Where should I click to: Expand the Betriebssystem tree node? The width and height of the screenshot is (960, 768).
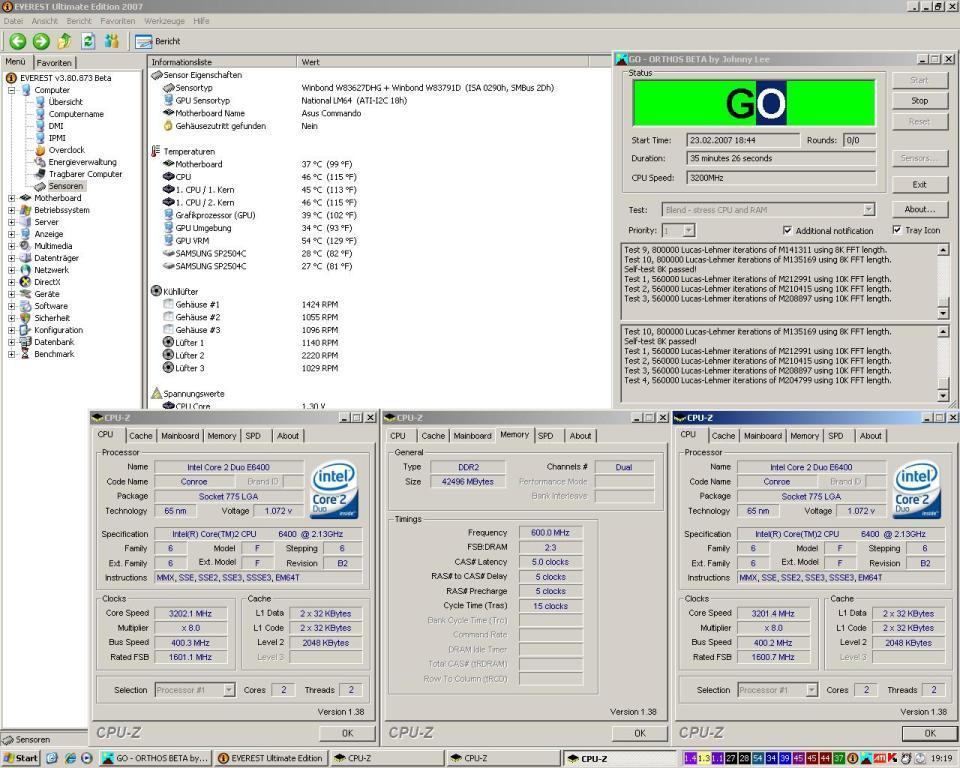pyautogui.click(x=12, y=210)
